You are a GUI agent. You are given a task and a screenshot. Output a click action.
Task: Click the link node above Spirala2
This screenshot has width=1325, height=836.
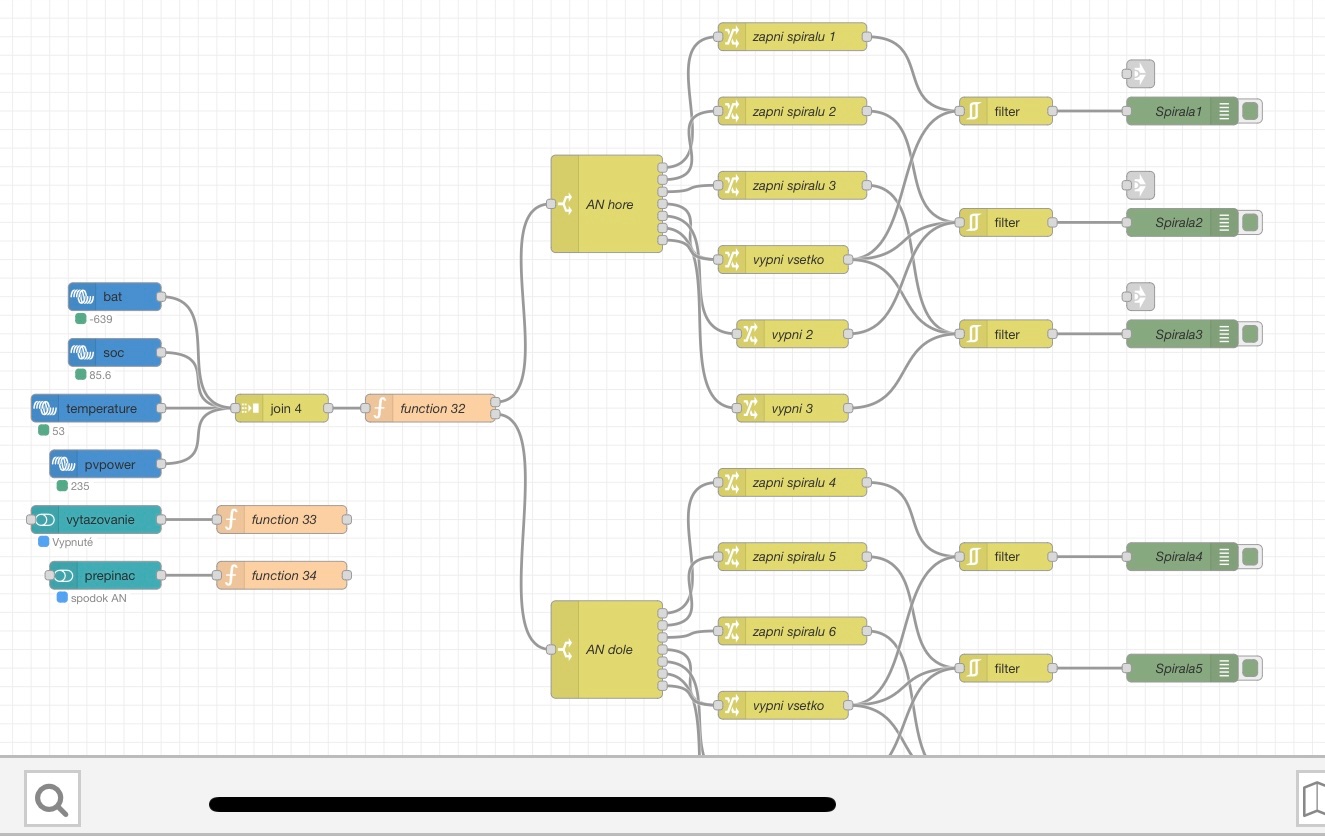pyautogui.click(x=1139, y=185)
